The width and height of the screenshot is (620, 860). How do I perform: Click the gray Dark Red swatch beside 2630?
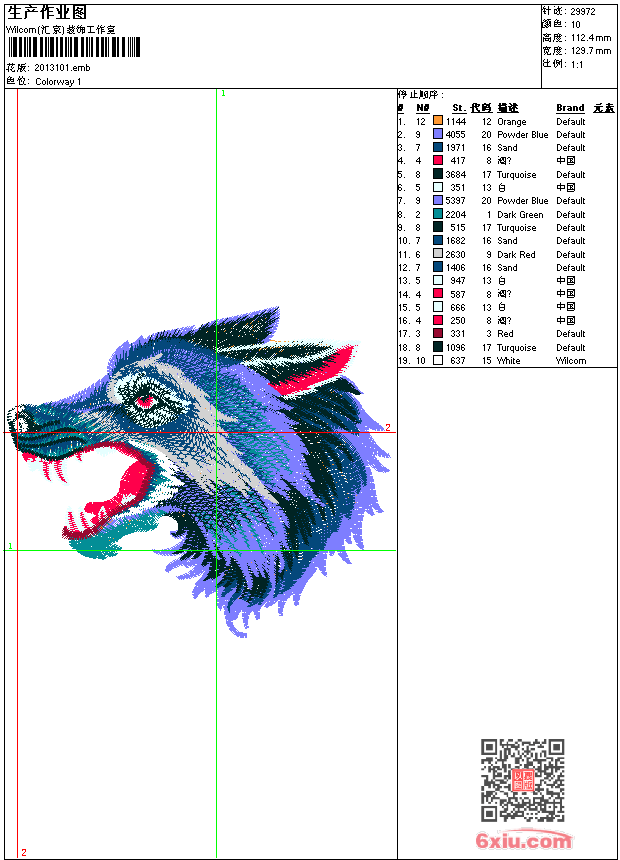pos(438,254)
